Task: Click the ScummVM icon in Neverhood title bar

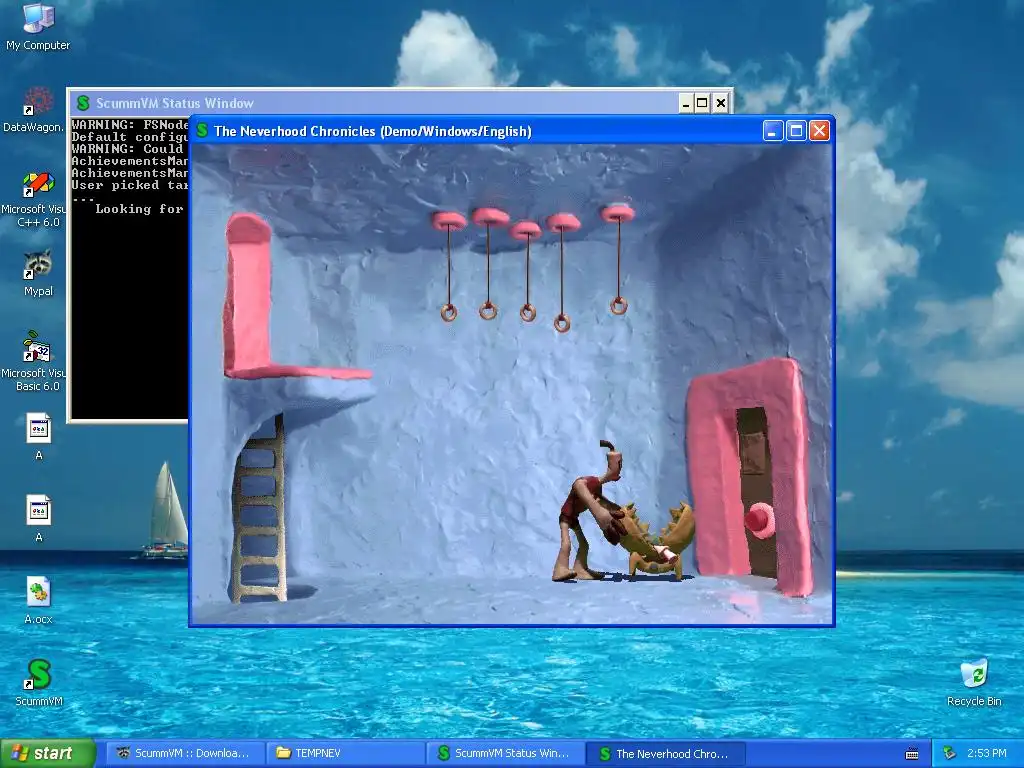Action: (202, 131)
